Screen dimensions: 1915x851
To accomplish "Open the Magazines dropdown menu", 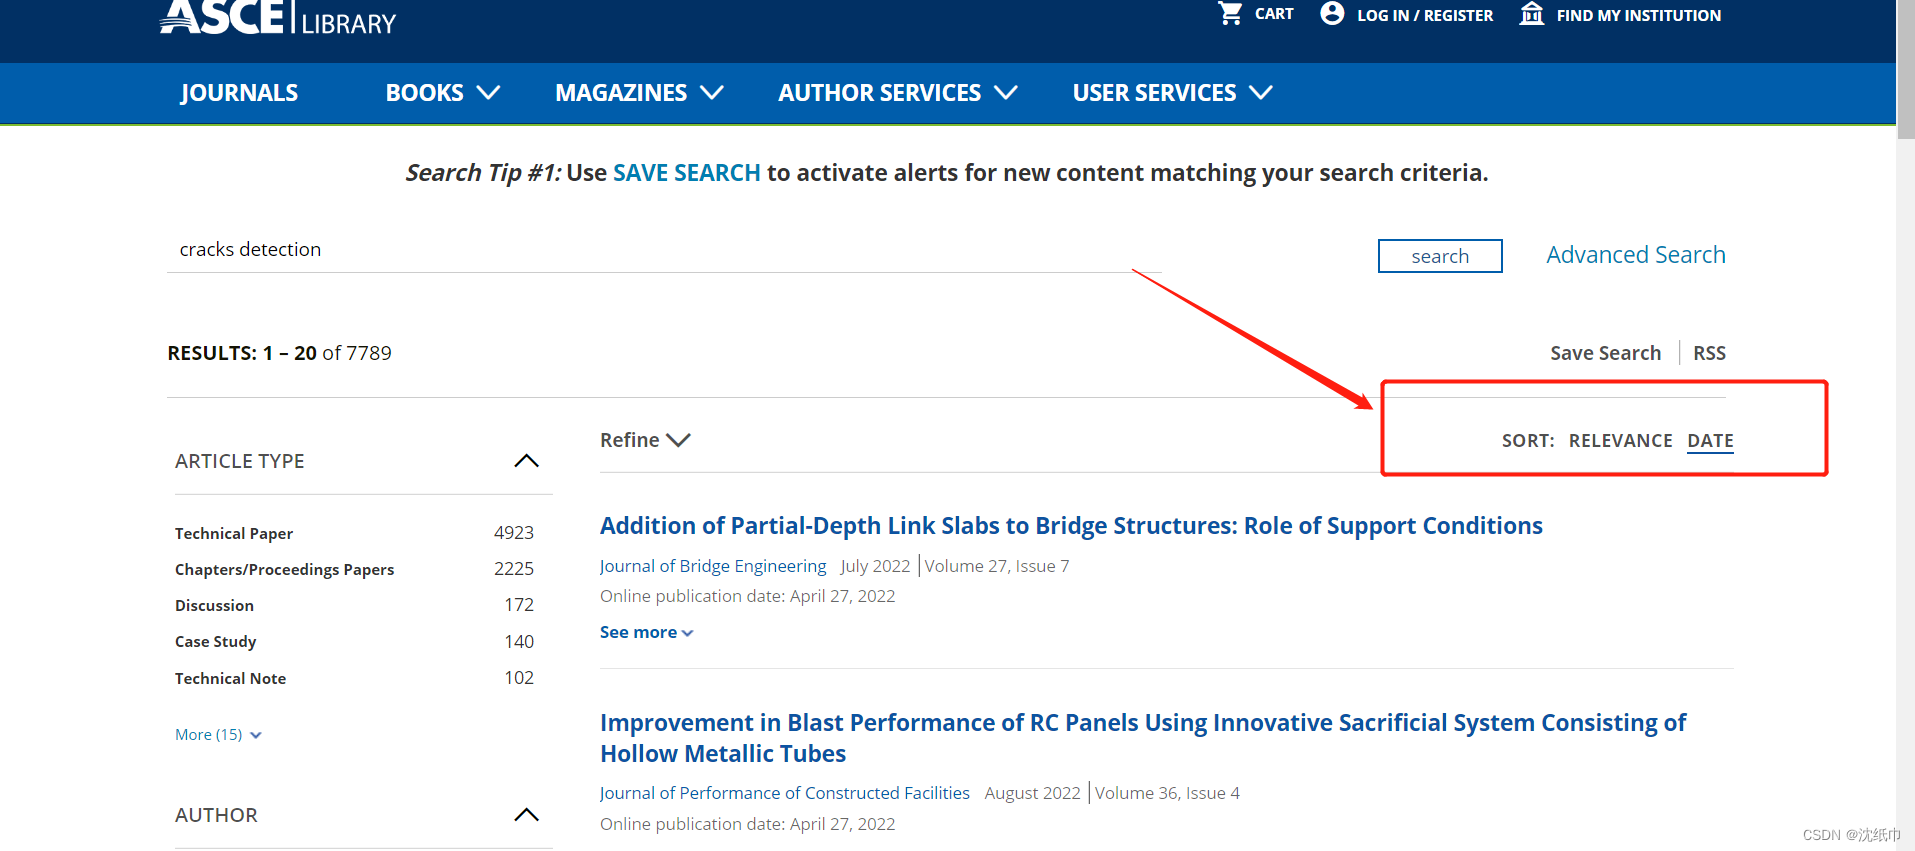I will [x=639, y=93].
